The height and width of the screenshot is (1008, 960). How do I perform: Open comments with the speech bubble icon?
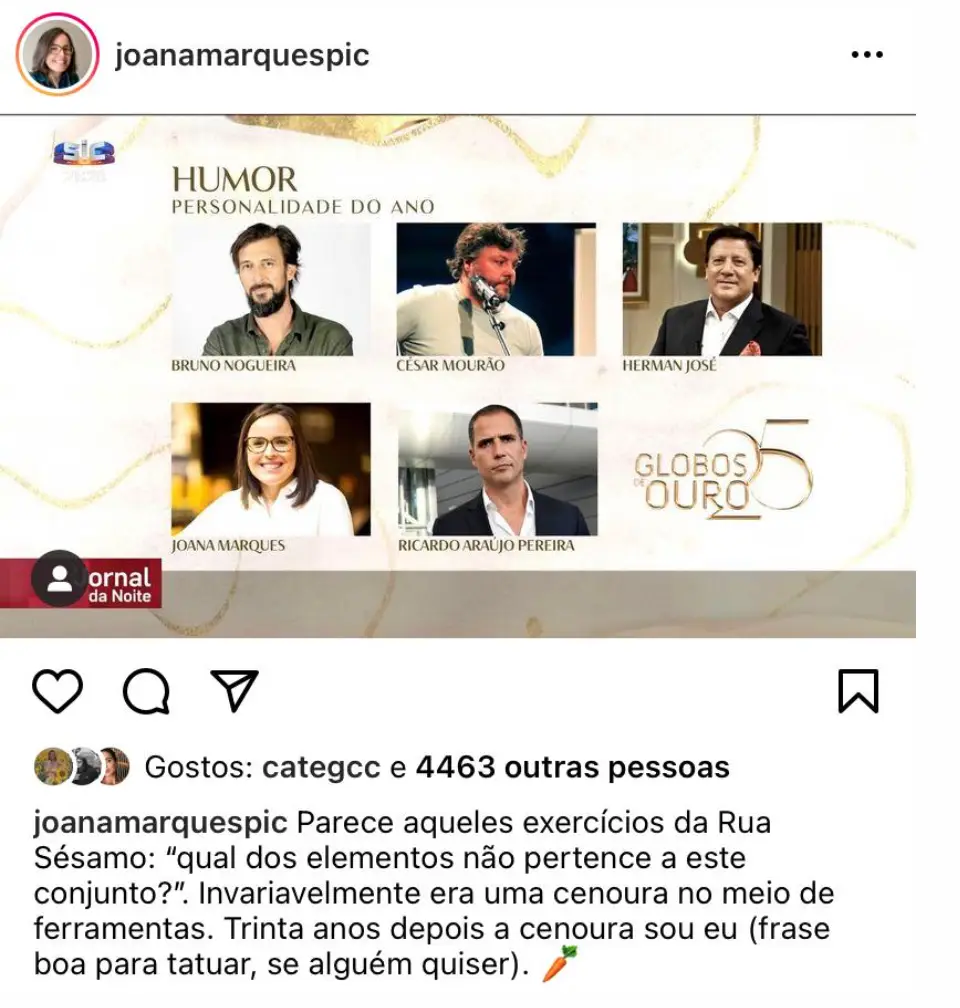coord(147,691)
